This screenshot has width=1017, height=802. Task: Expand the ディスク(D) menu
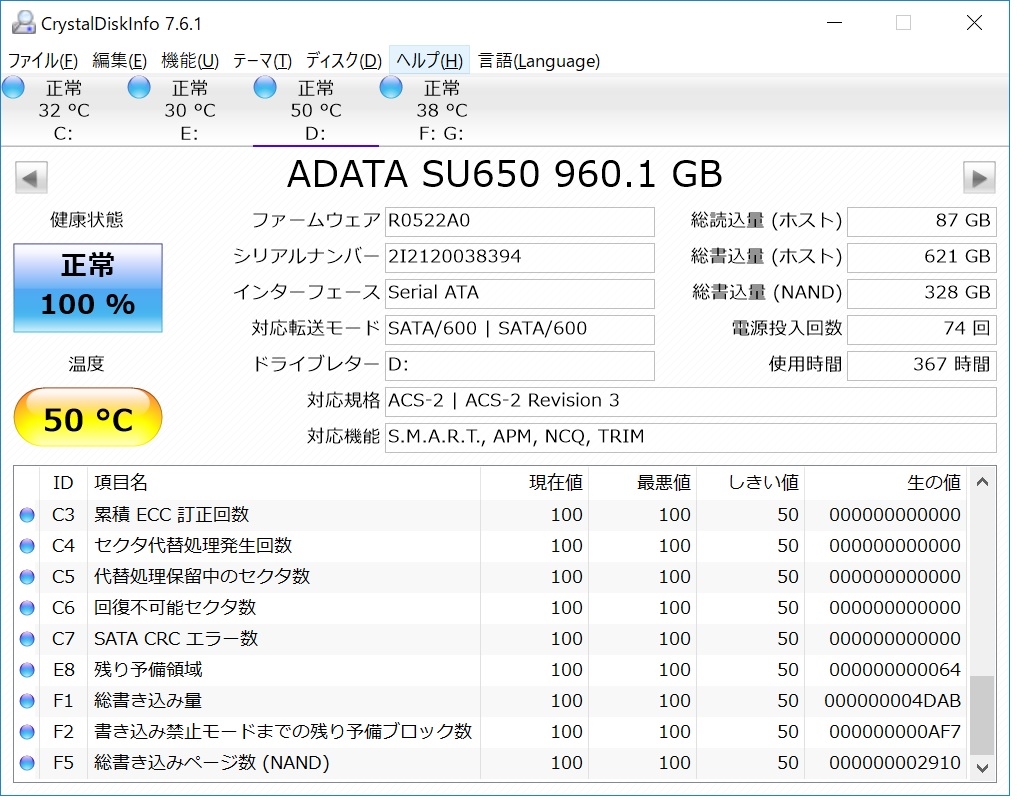pyautogui.click(x=343, y=61)
